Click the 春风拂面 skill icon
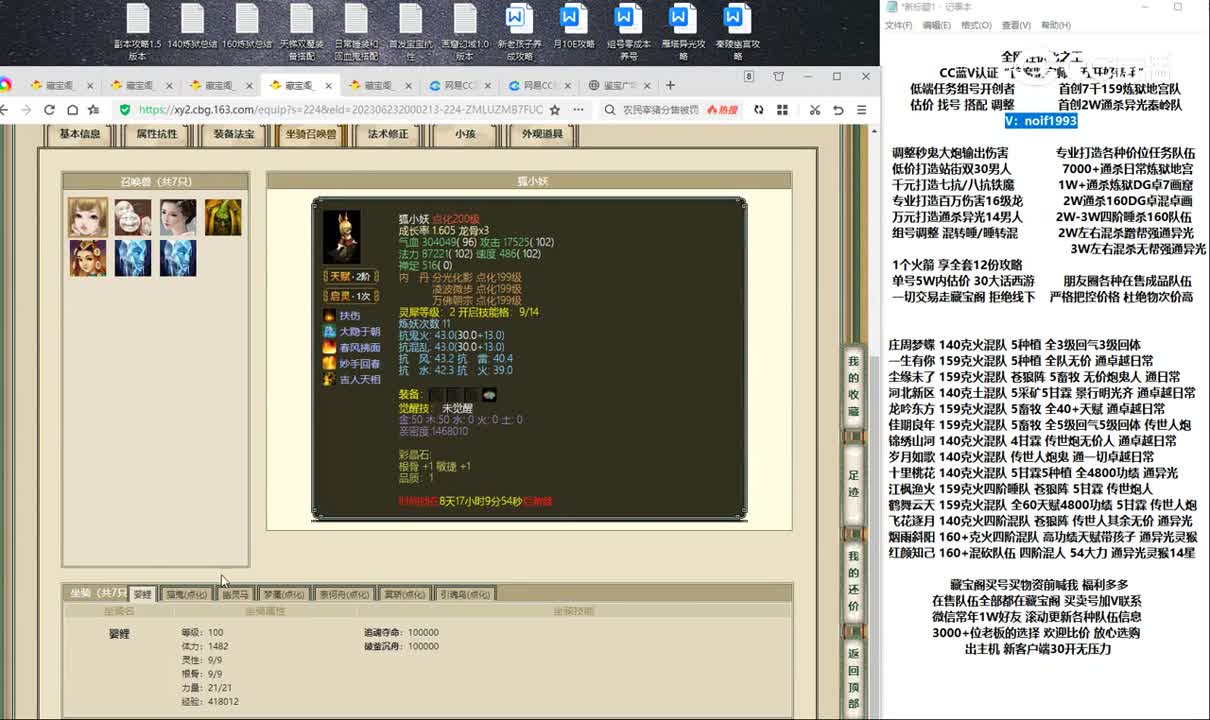 [329, 347]
